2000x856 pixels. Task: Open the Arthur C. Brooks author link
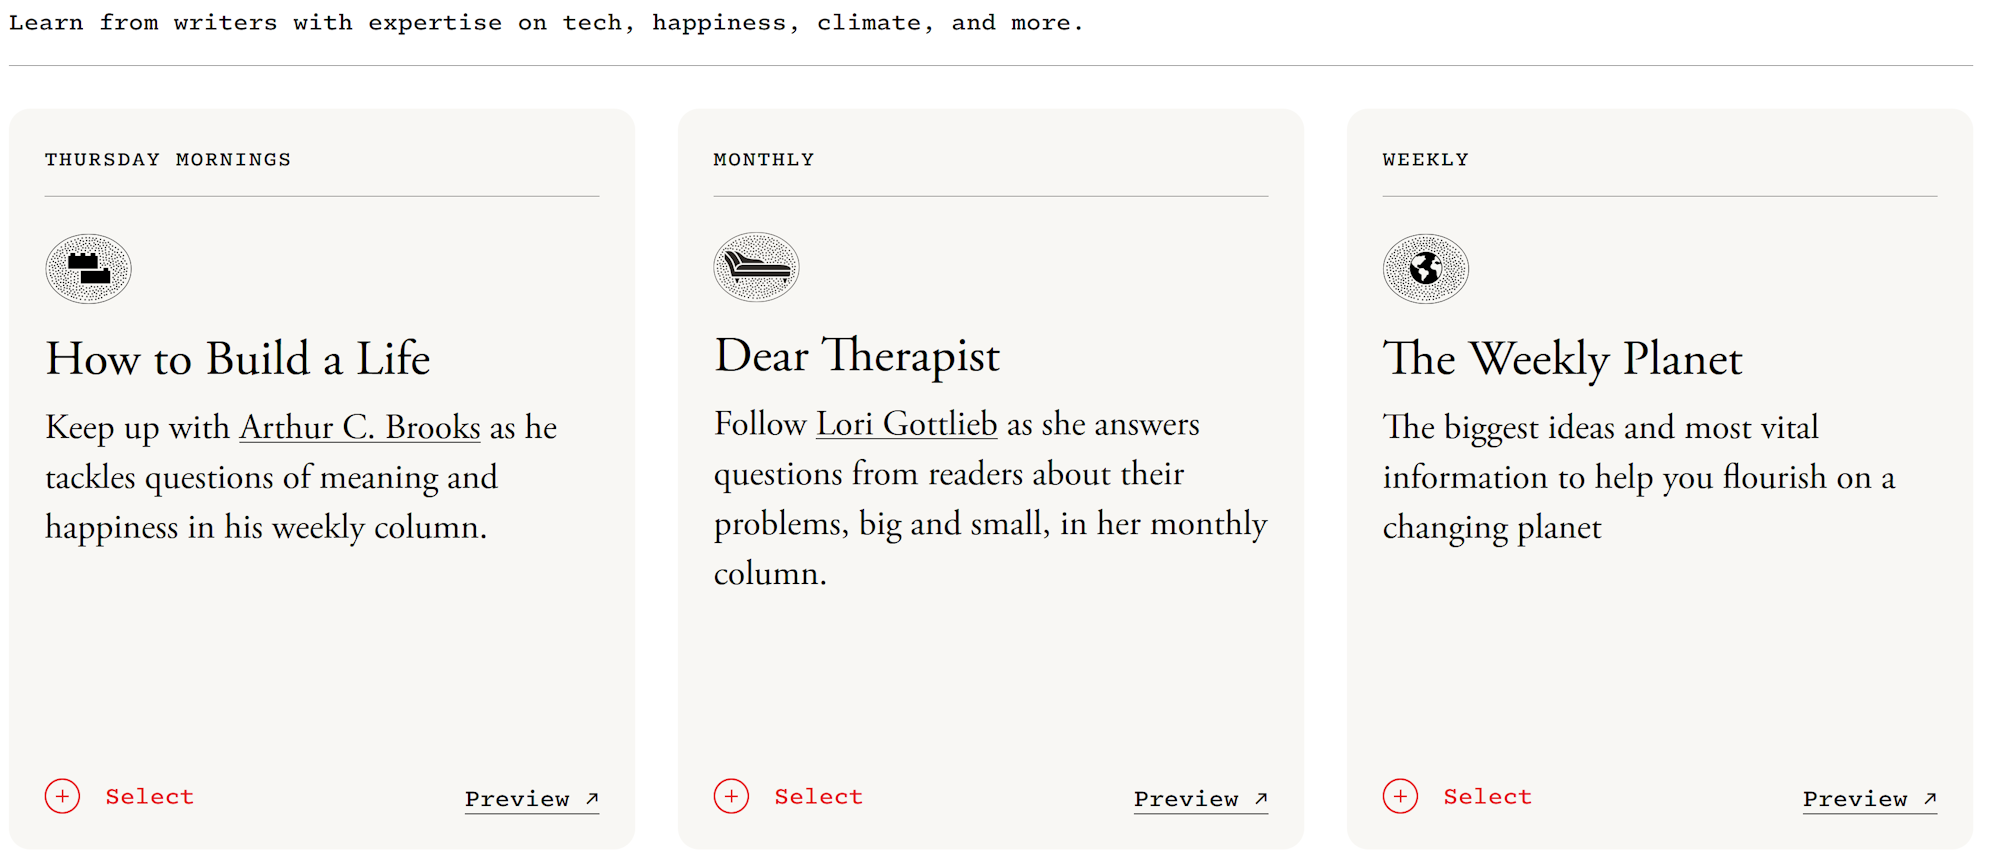point(360,427)
